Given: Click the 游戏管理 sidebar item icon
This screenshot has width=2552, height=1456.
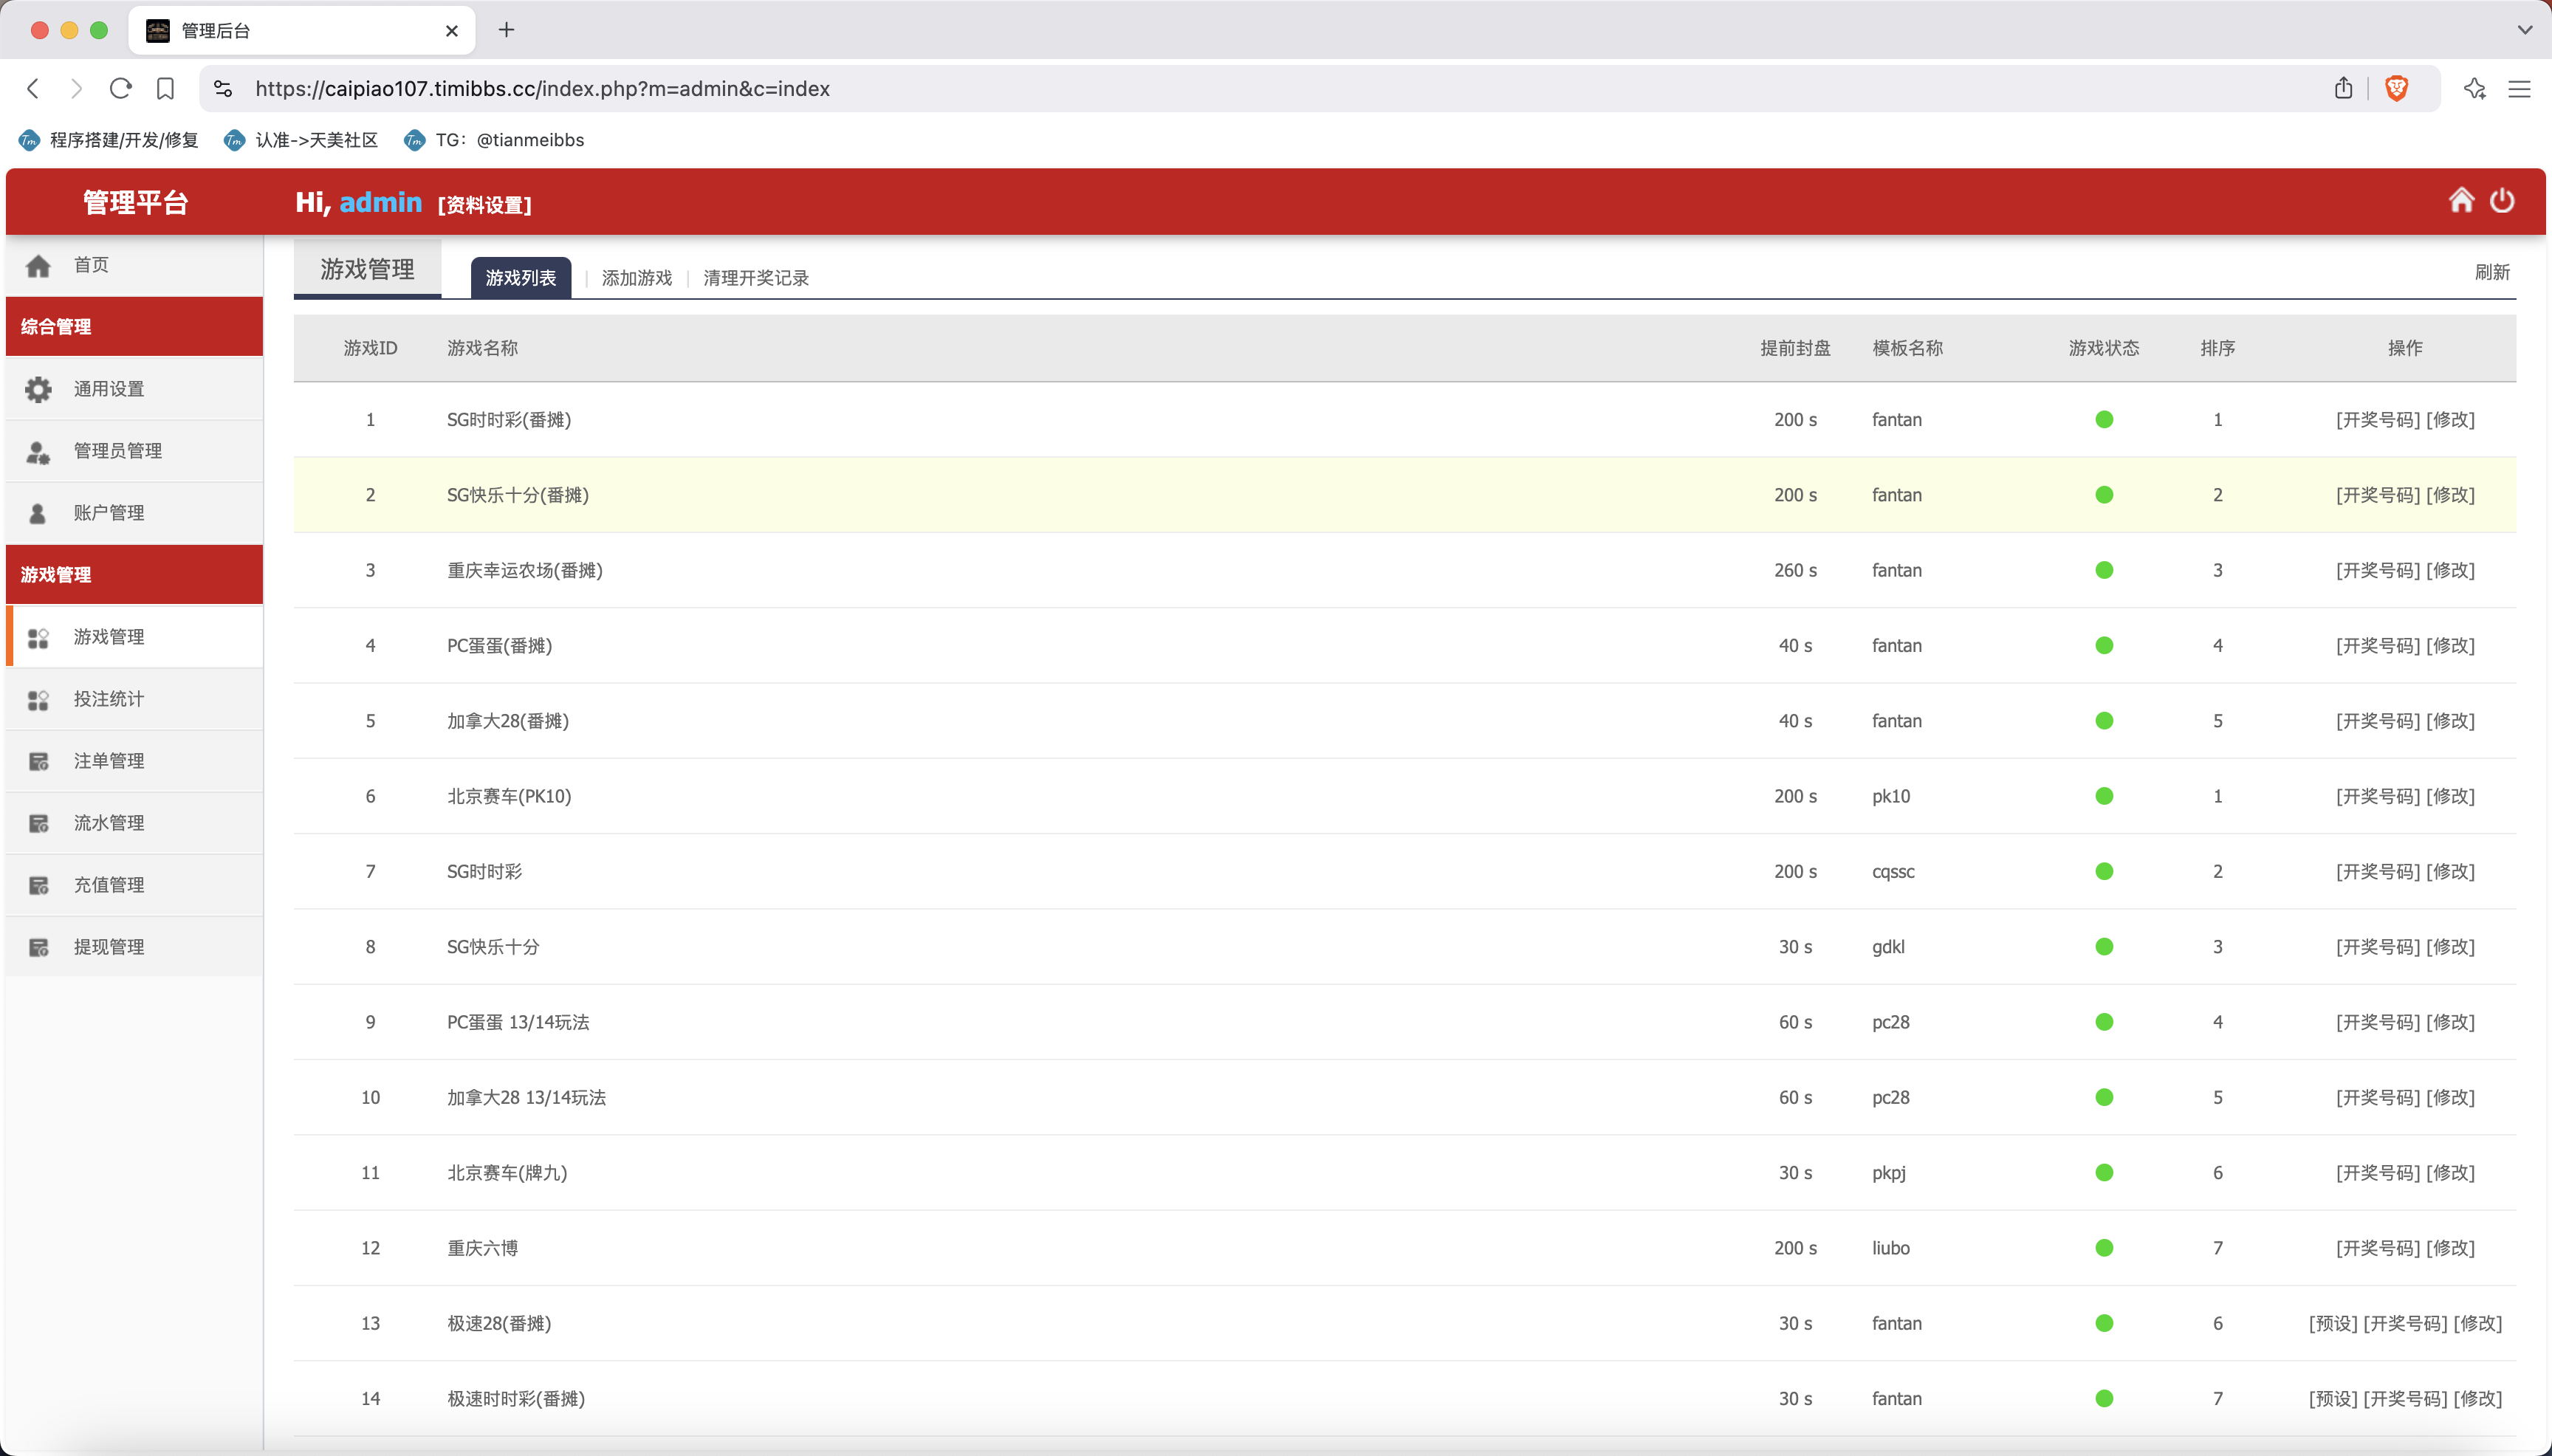Looking at the screenshot, I should (x=39, y=638).
